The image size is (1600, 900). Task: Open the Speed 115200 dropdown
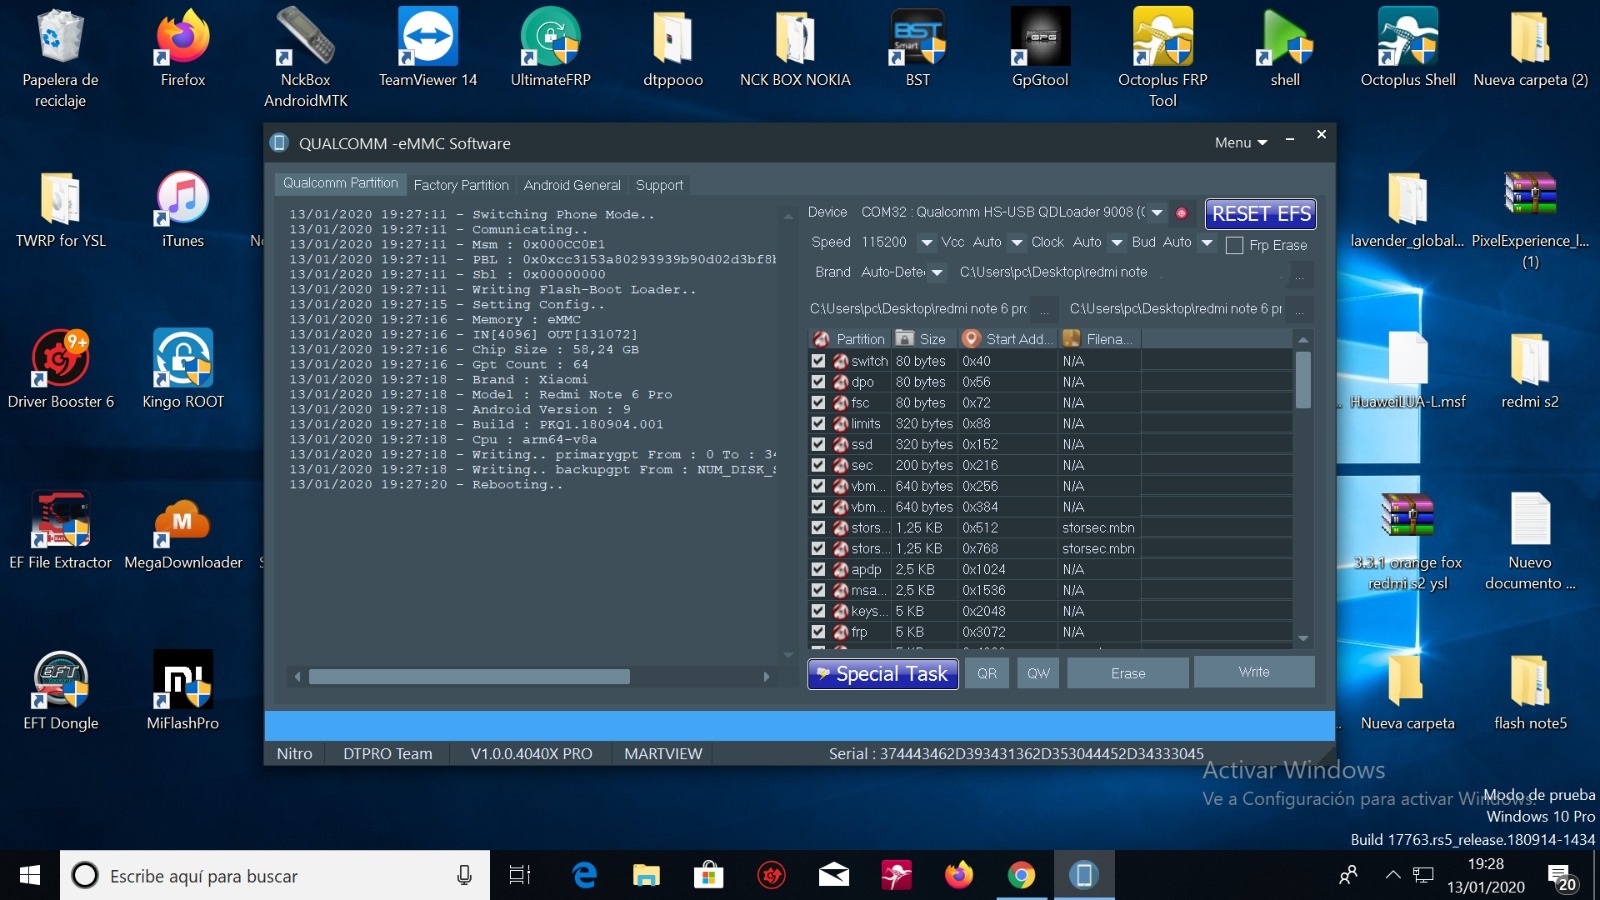click(x=927, y=242)
